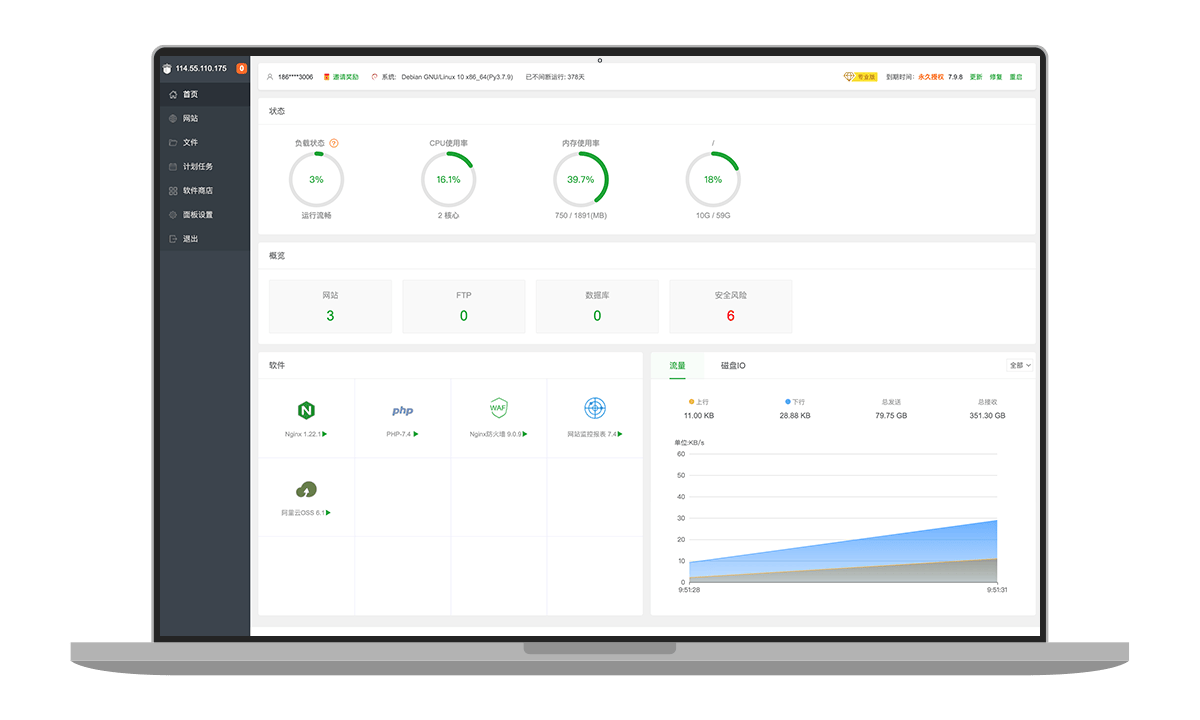Image resolution: width=1200 pixels, height=720 pixels.
Task: Open the 软件商店 software store item
Action: pos(205,190)
